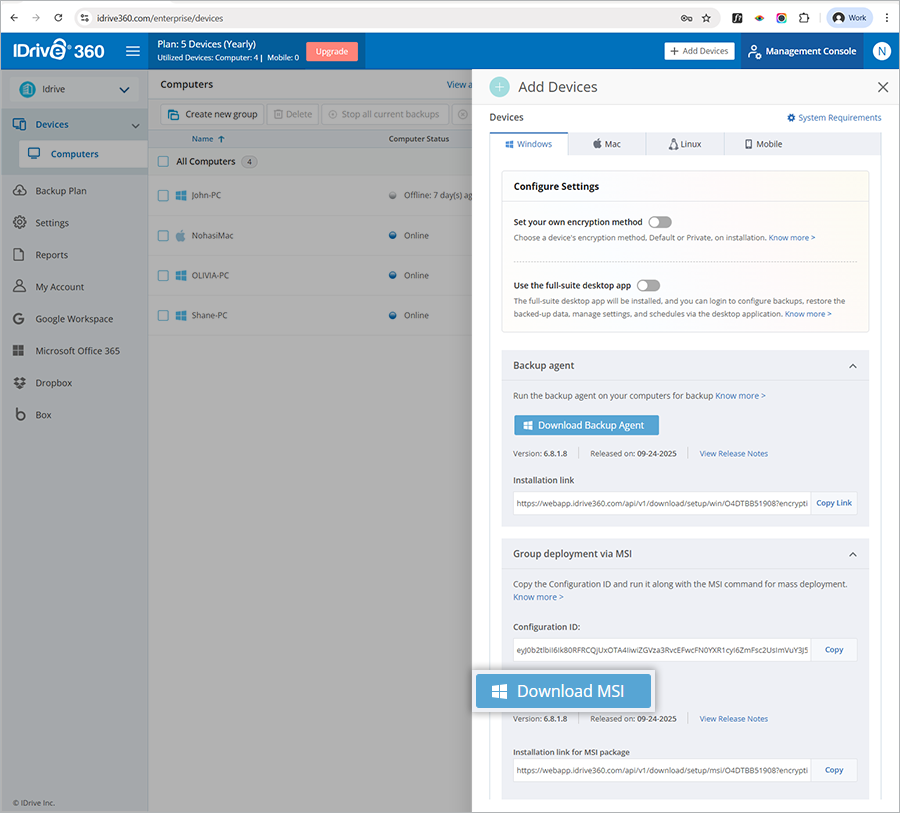Open Settings gear in sidebar
The width and height of the screenshot is (900, 813).
[x=19, y=223]
